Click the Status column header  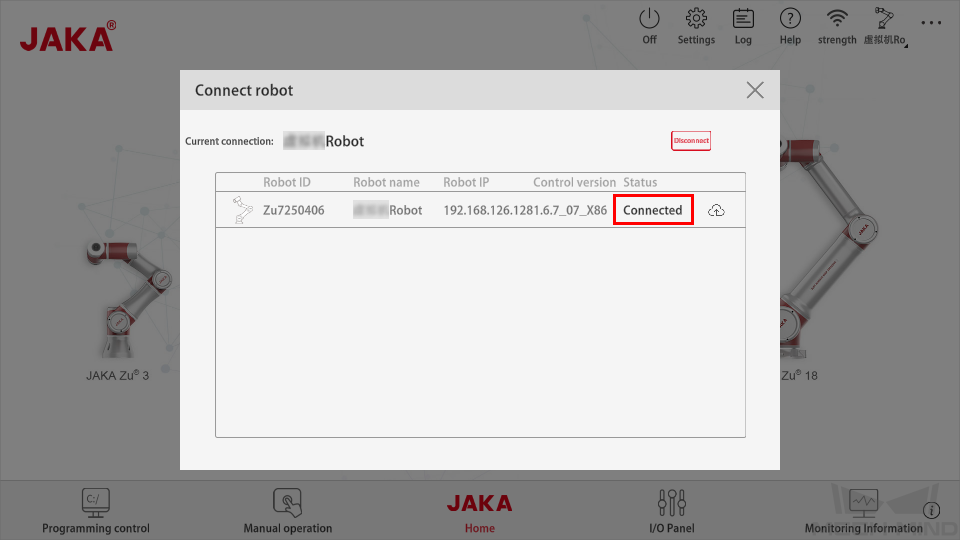coord(640,182)
